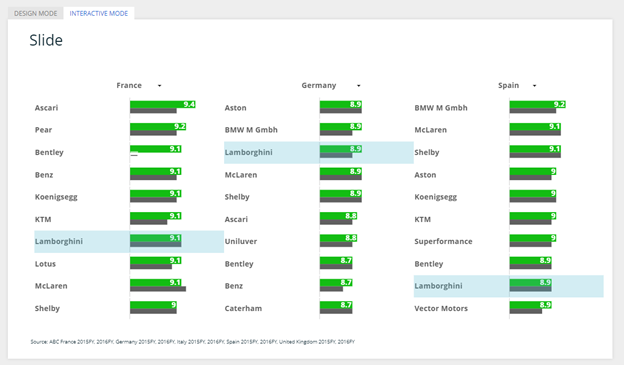The image size is (624, 365).
Task: Click the McLaren grey bar in France
Action: pyautogui.click(x=158, y=289)
